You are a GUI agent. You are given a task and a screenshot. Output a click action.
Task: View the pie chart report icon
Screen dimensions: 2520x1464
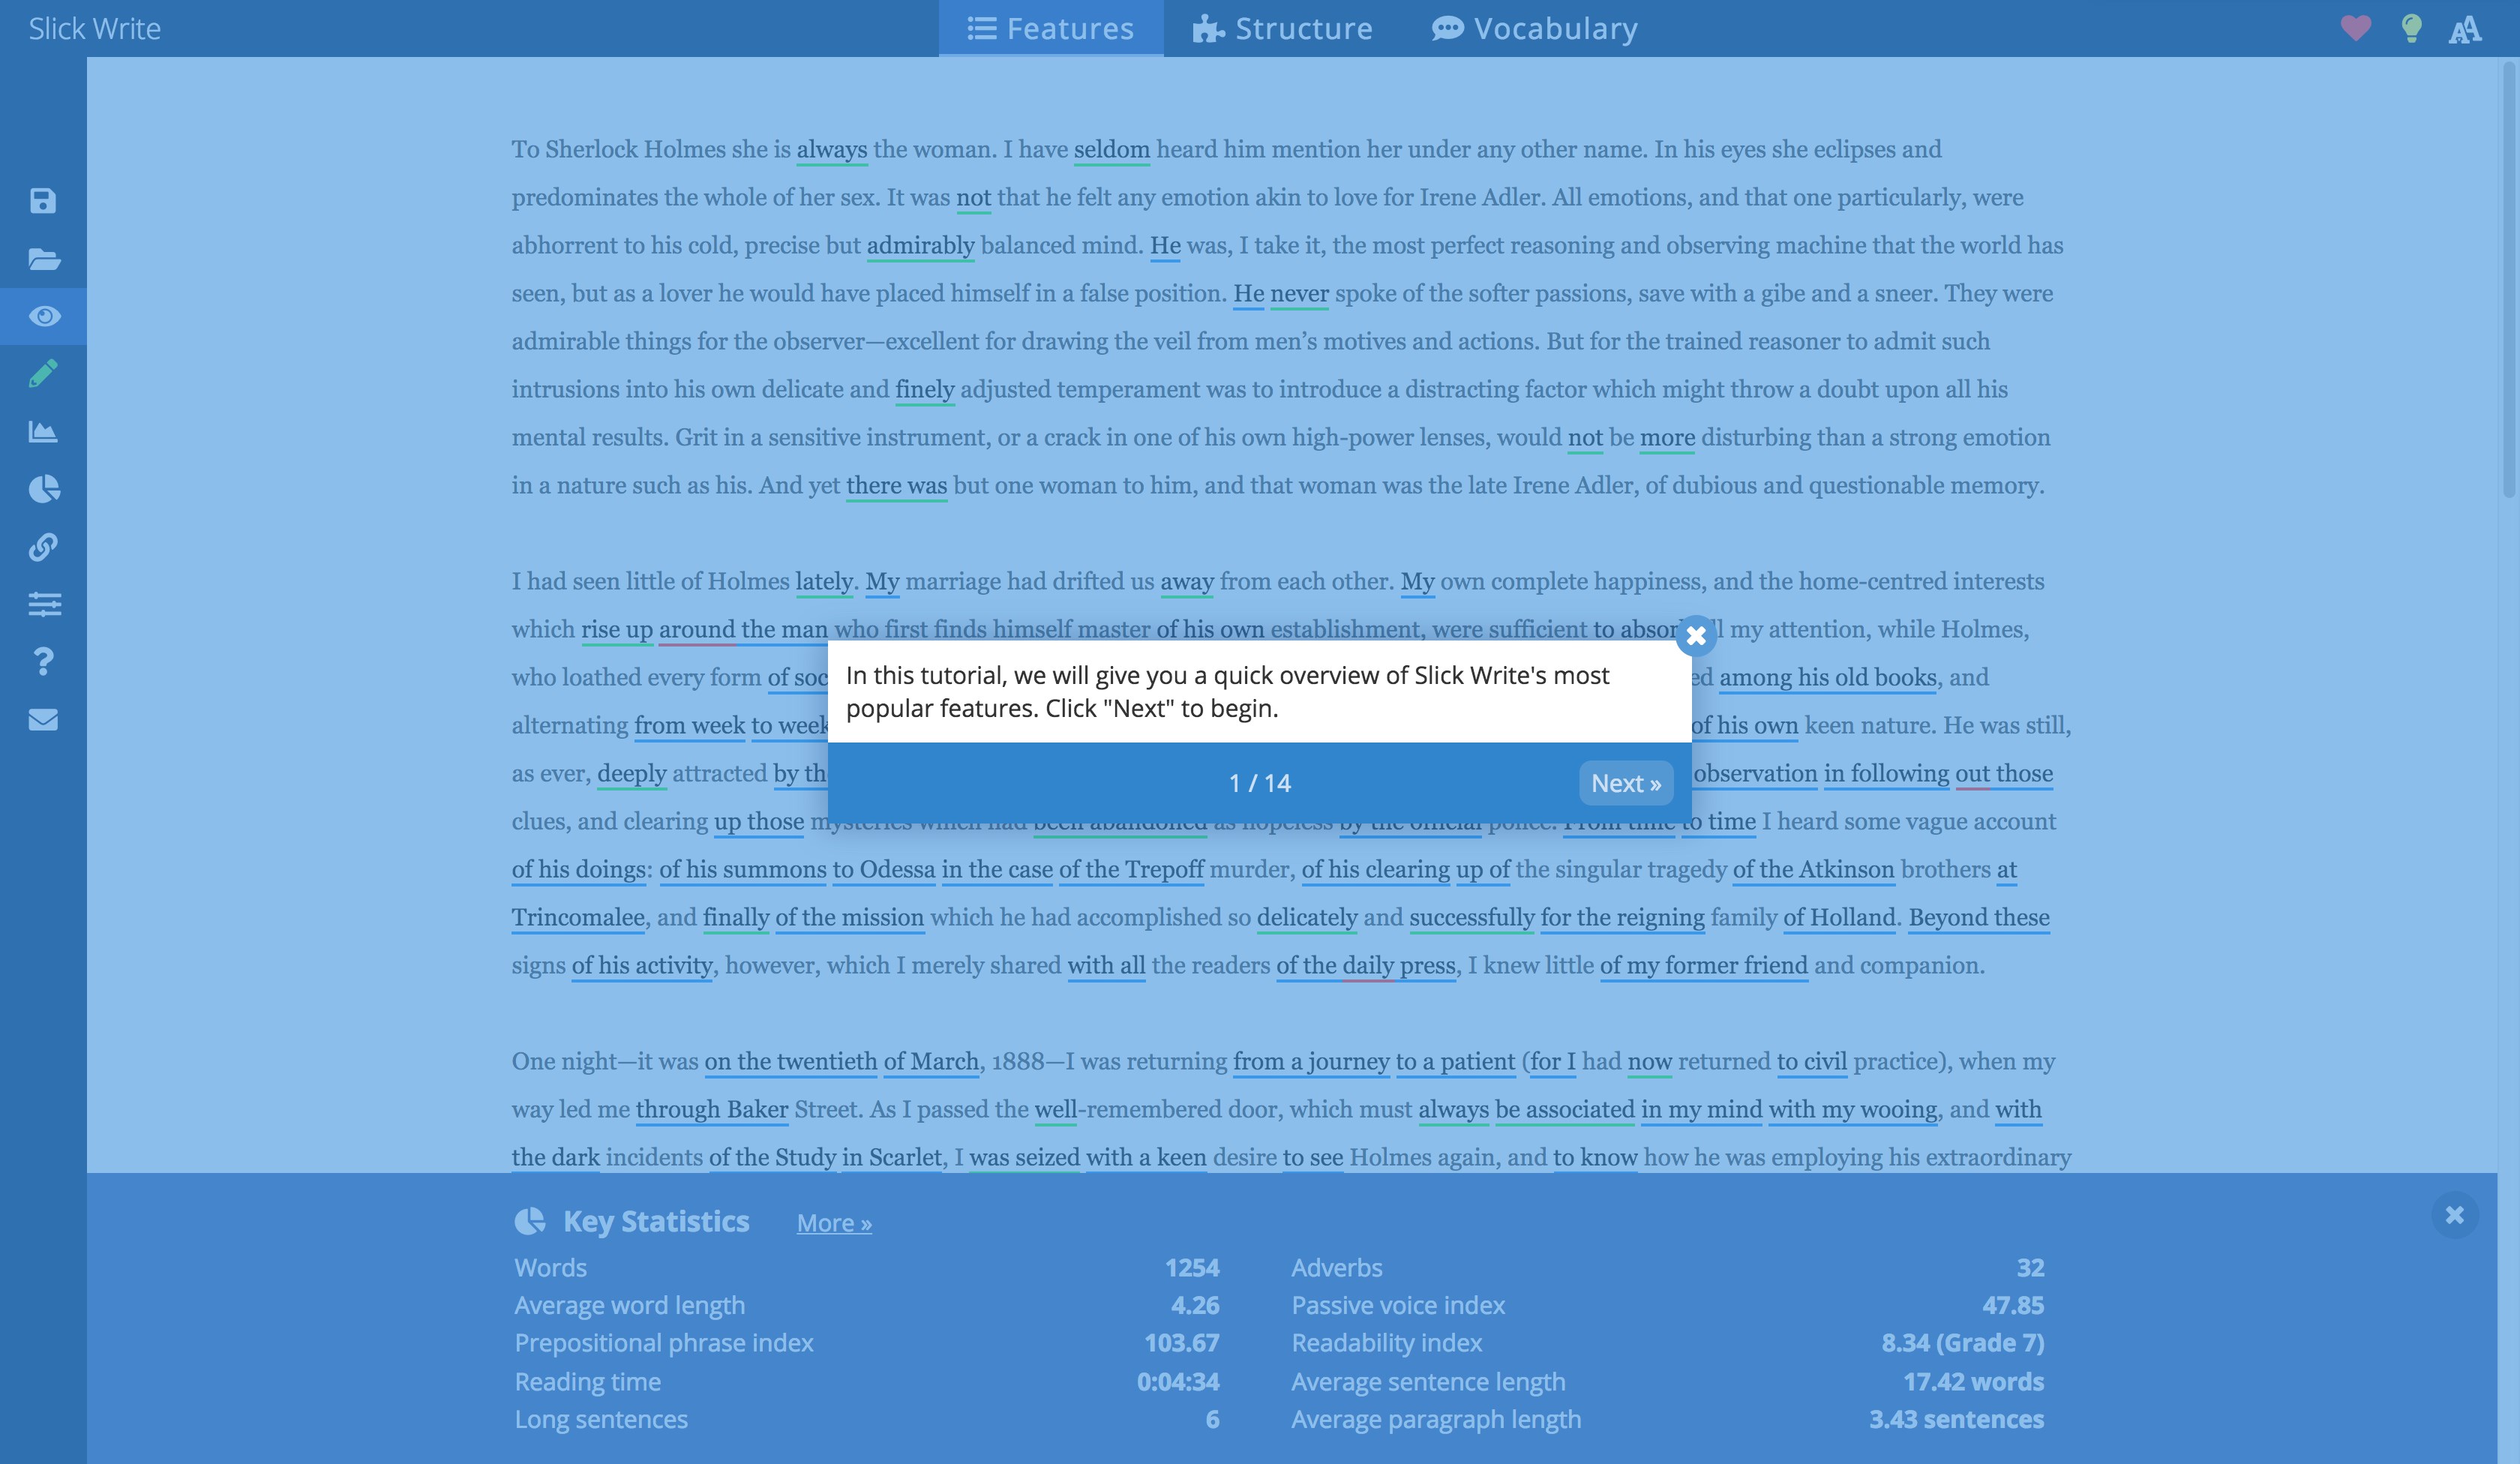(x=42, y=489)
